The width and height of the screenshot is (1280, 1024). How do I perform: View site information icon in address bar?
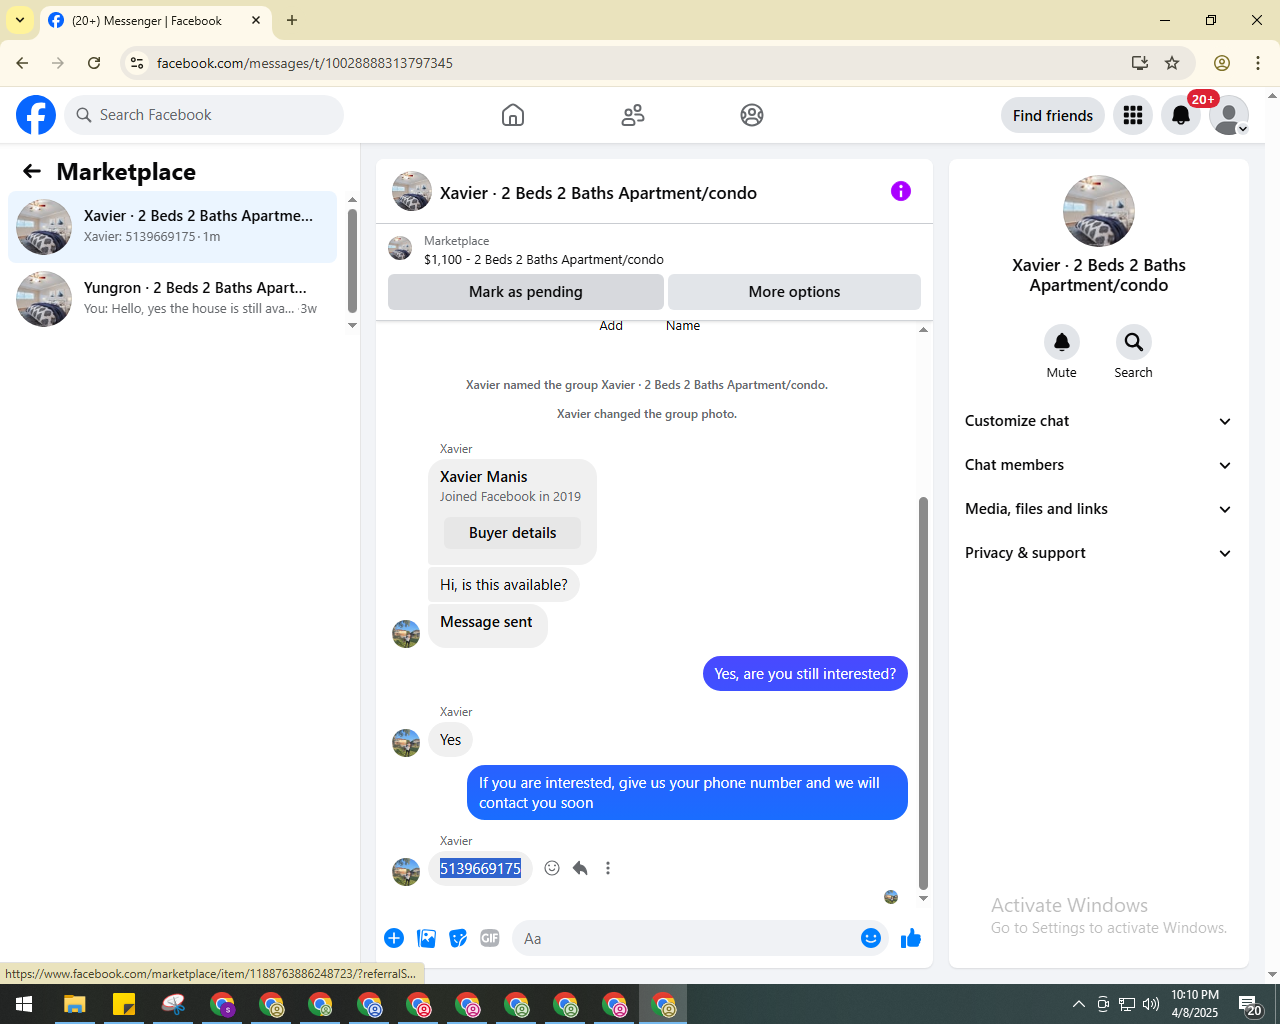click(x=137, y=63)
